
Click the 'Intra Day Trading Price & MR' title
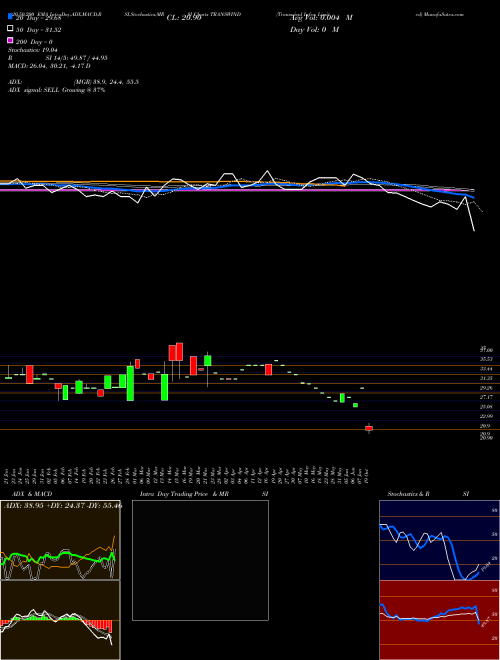(184, 494)
